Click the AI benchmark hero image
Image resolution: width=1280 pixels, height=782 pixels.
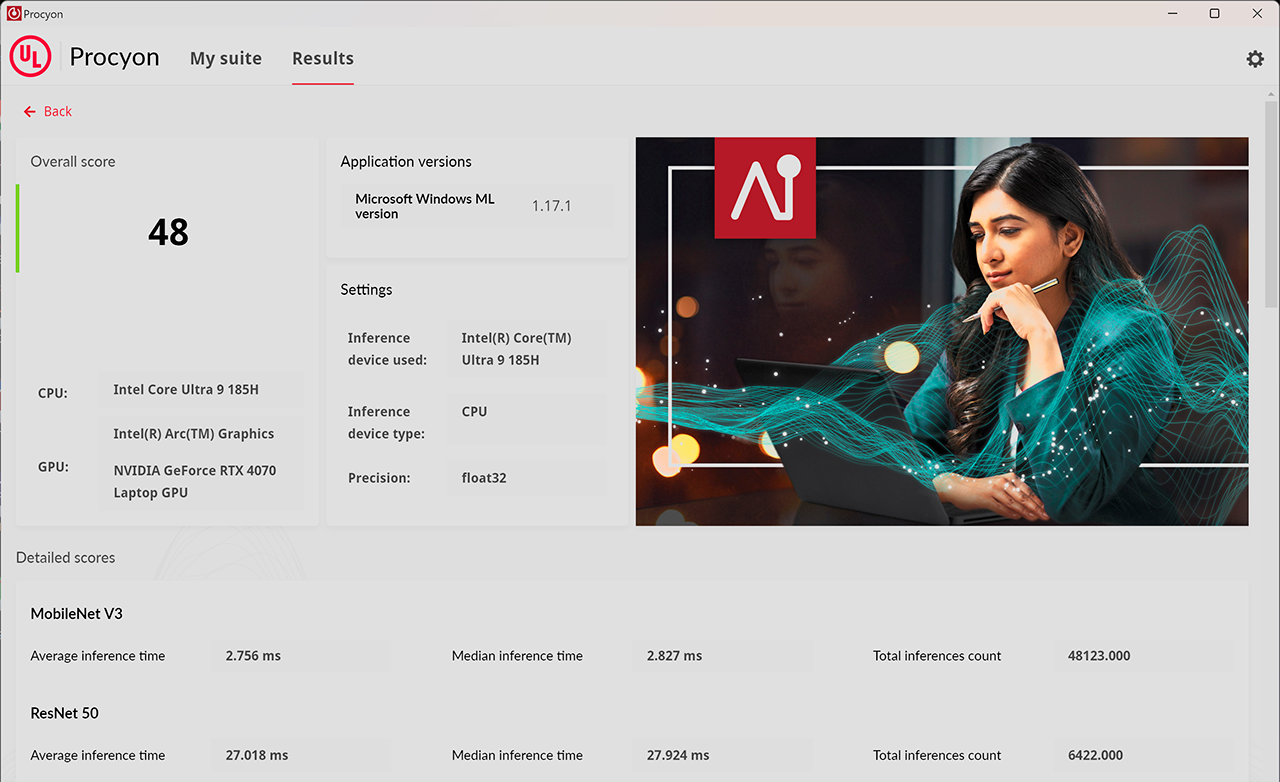point(942,331)
